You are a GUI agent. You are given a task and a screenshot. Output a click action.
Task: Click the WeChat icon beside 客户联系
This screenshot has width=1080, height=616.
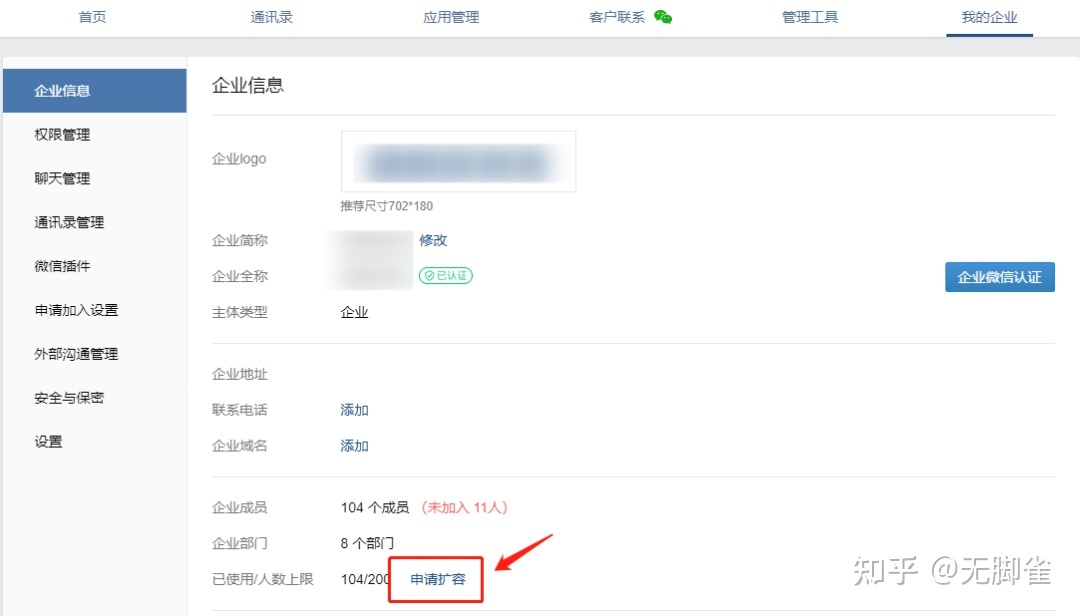(x=663, y=17)
